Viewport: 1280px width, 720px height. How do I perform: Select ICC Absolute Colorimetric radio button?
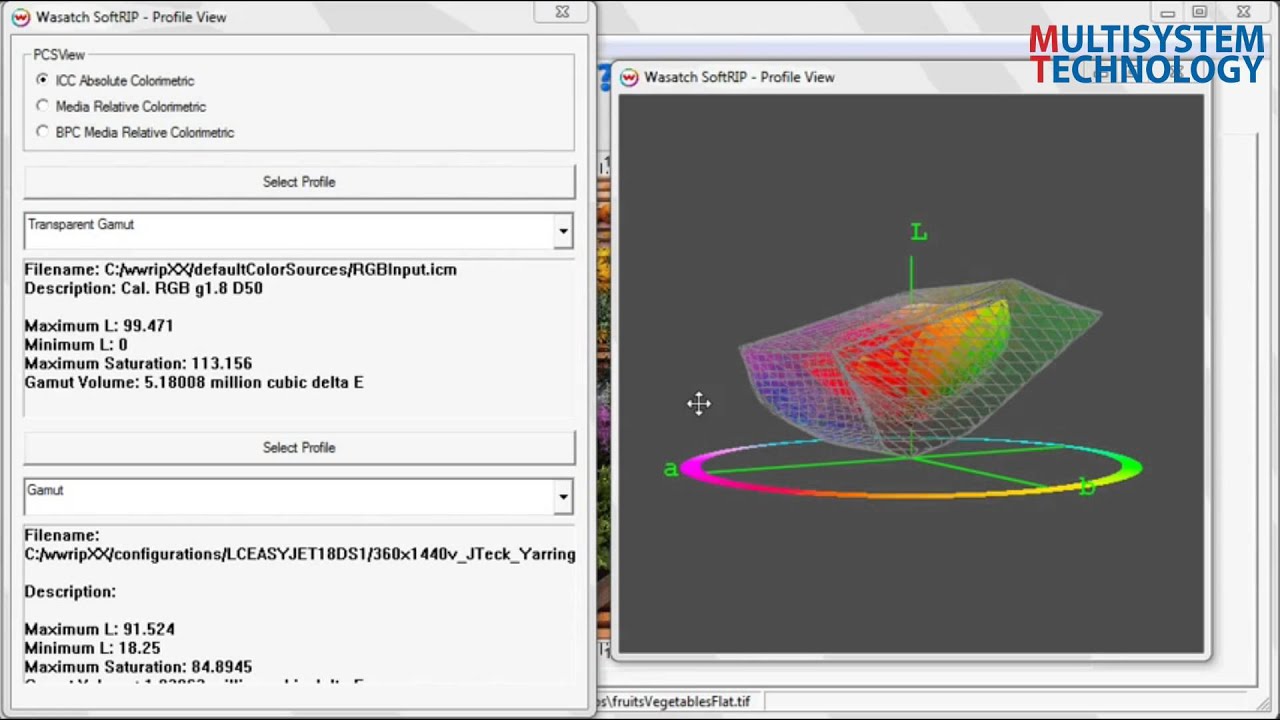[42, 80]
